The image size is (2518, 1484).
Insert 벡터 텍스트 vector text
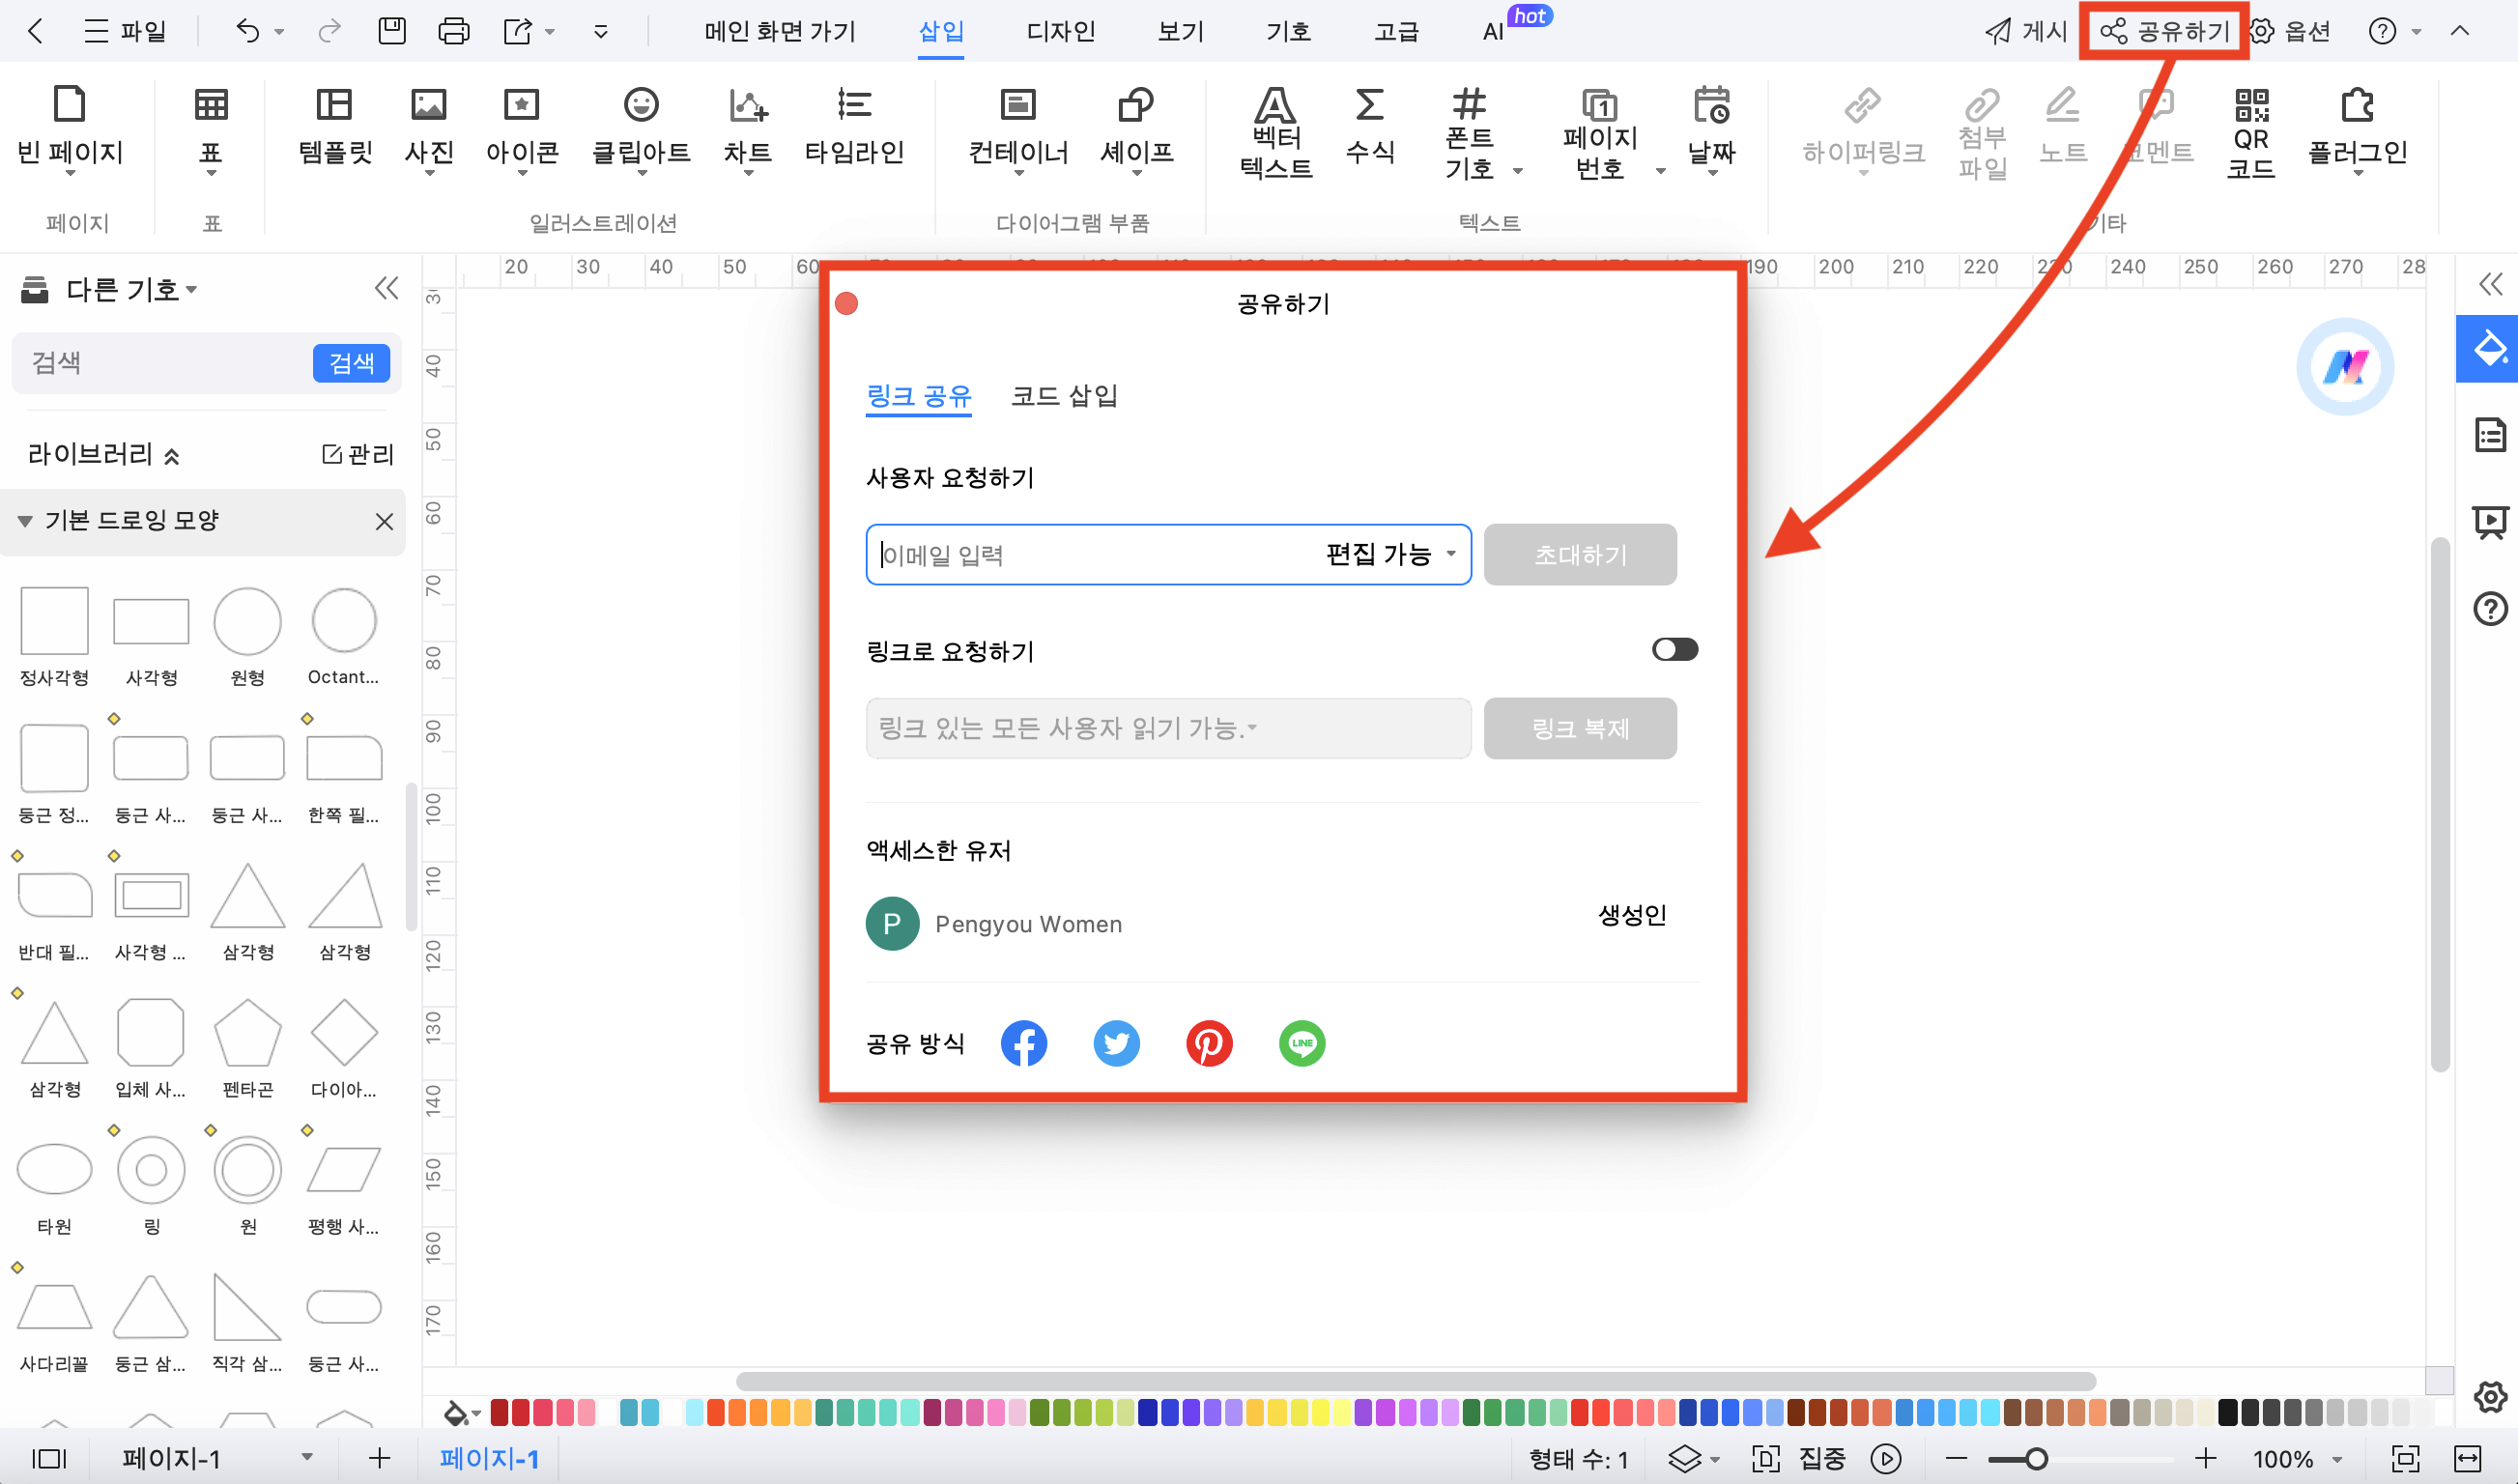click(1276, 133)
